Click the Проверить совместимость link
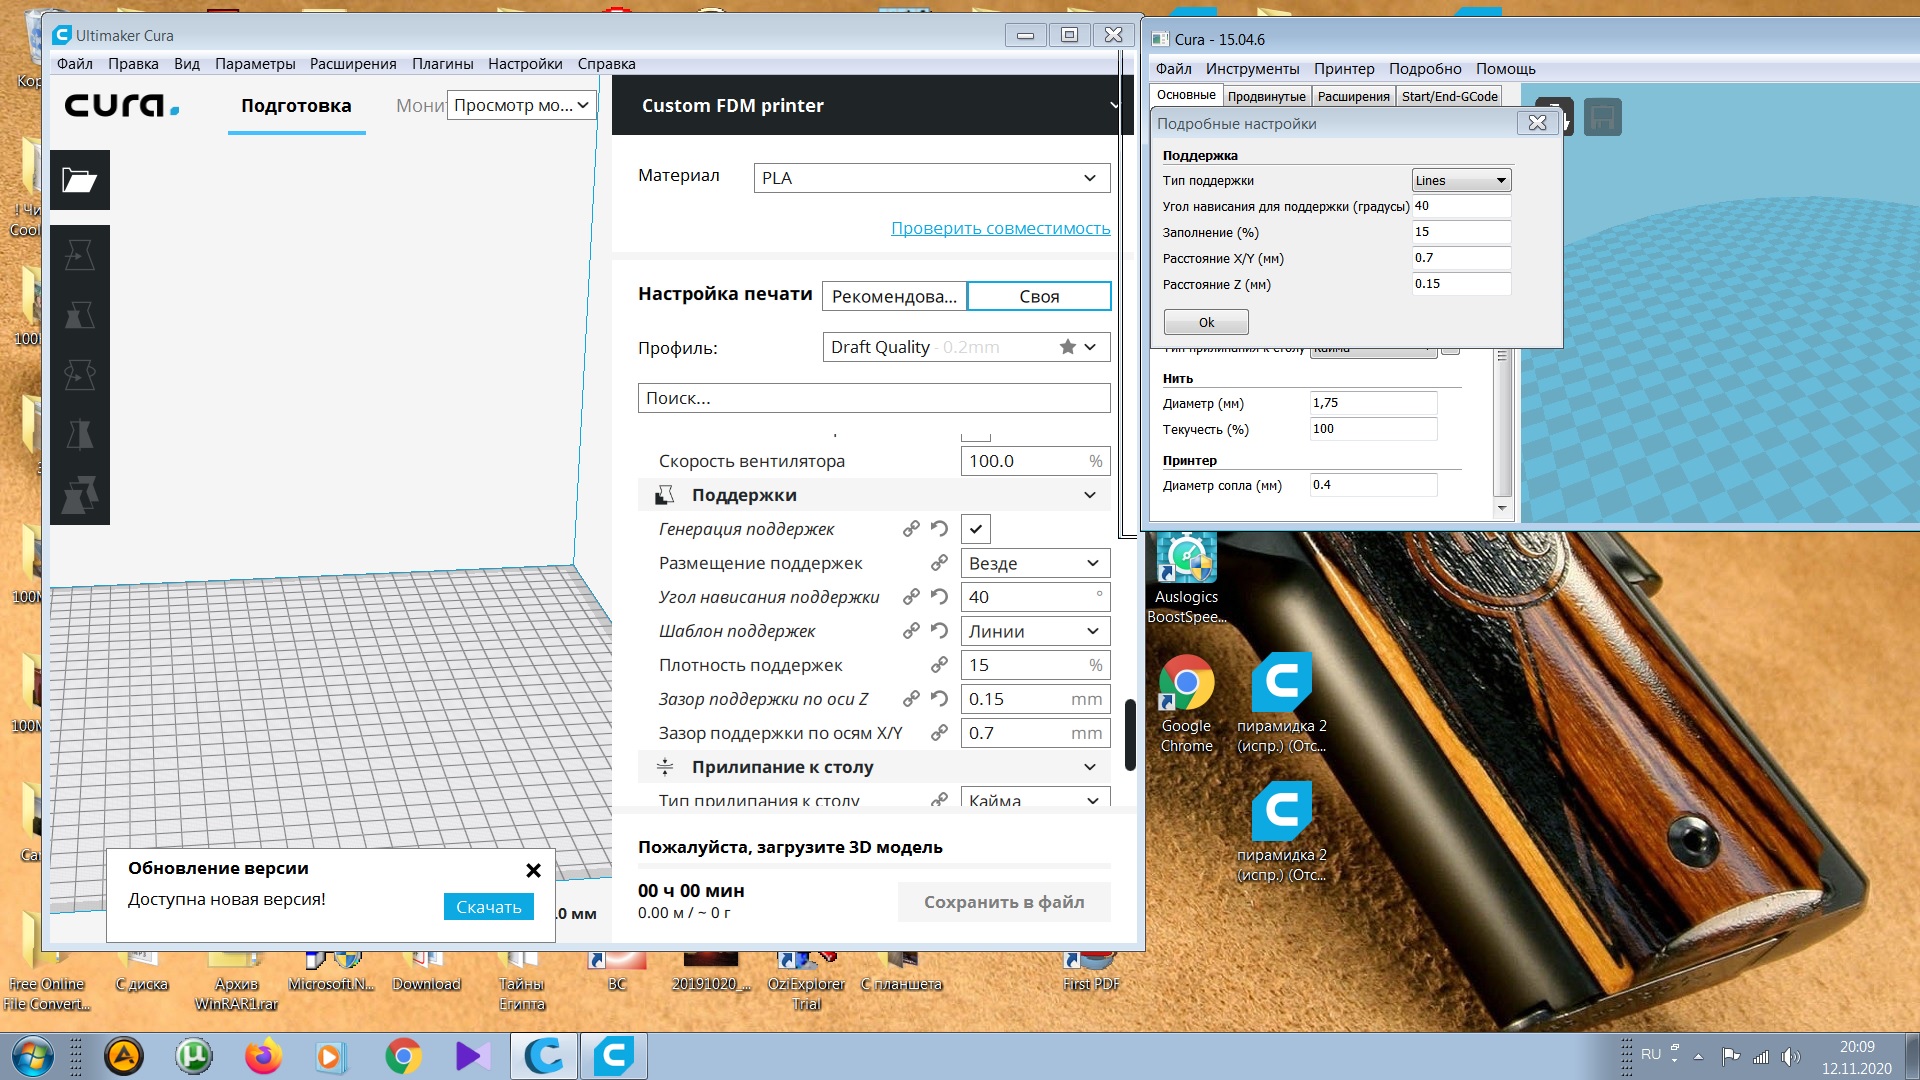The image size is (1920, 1080). 1000,228
